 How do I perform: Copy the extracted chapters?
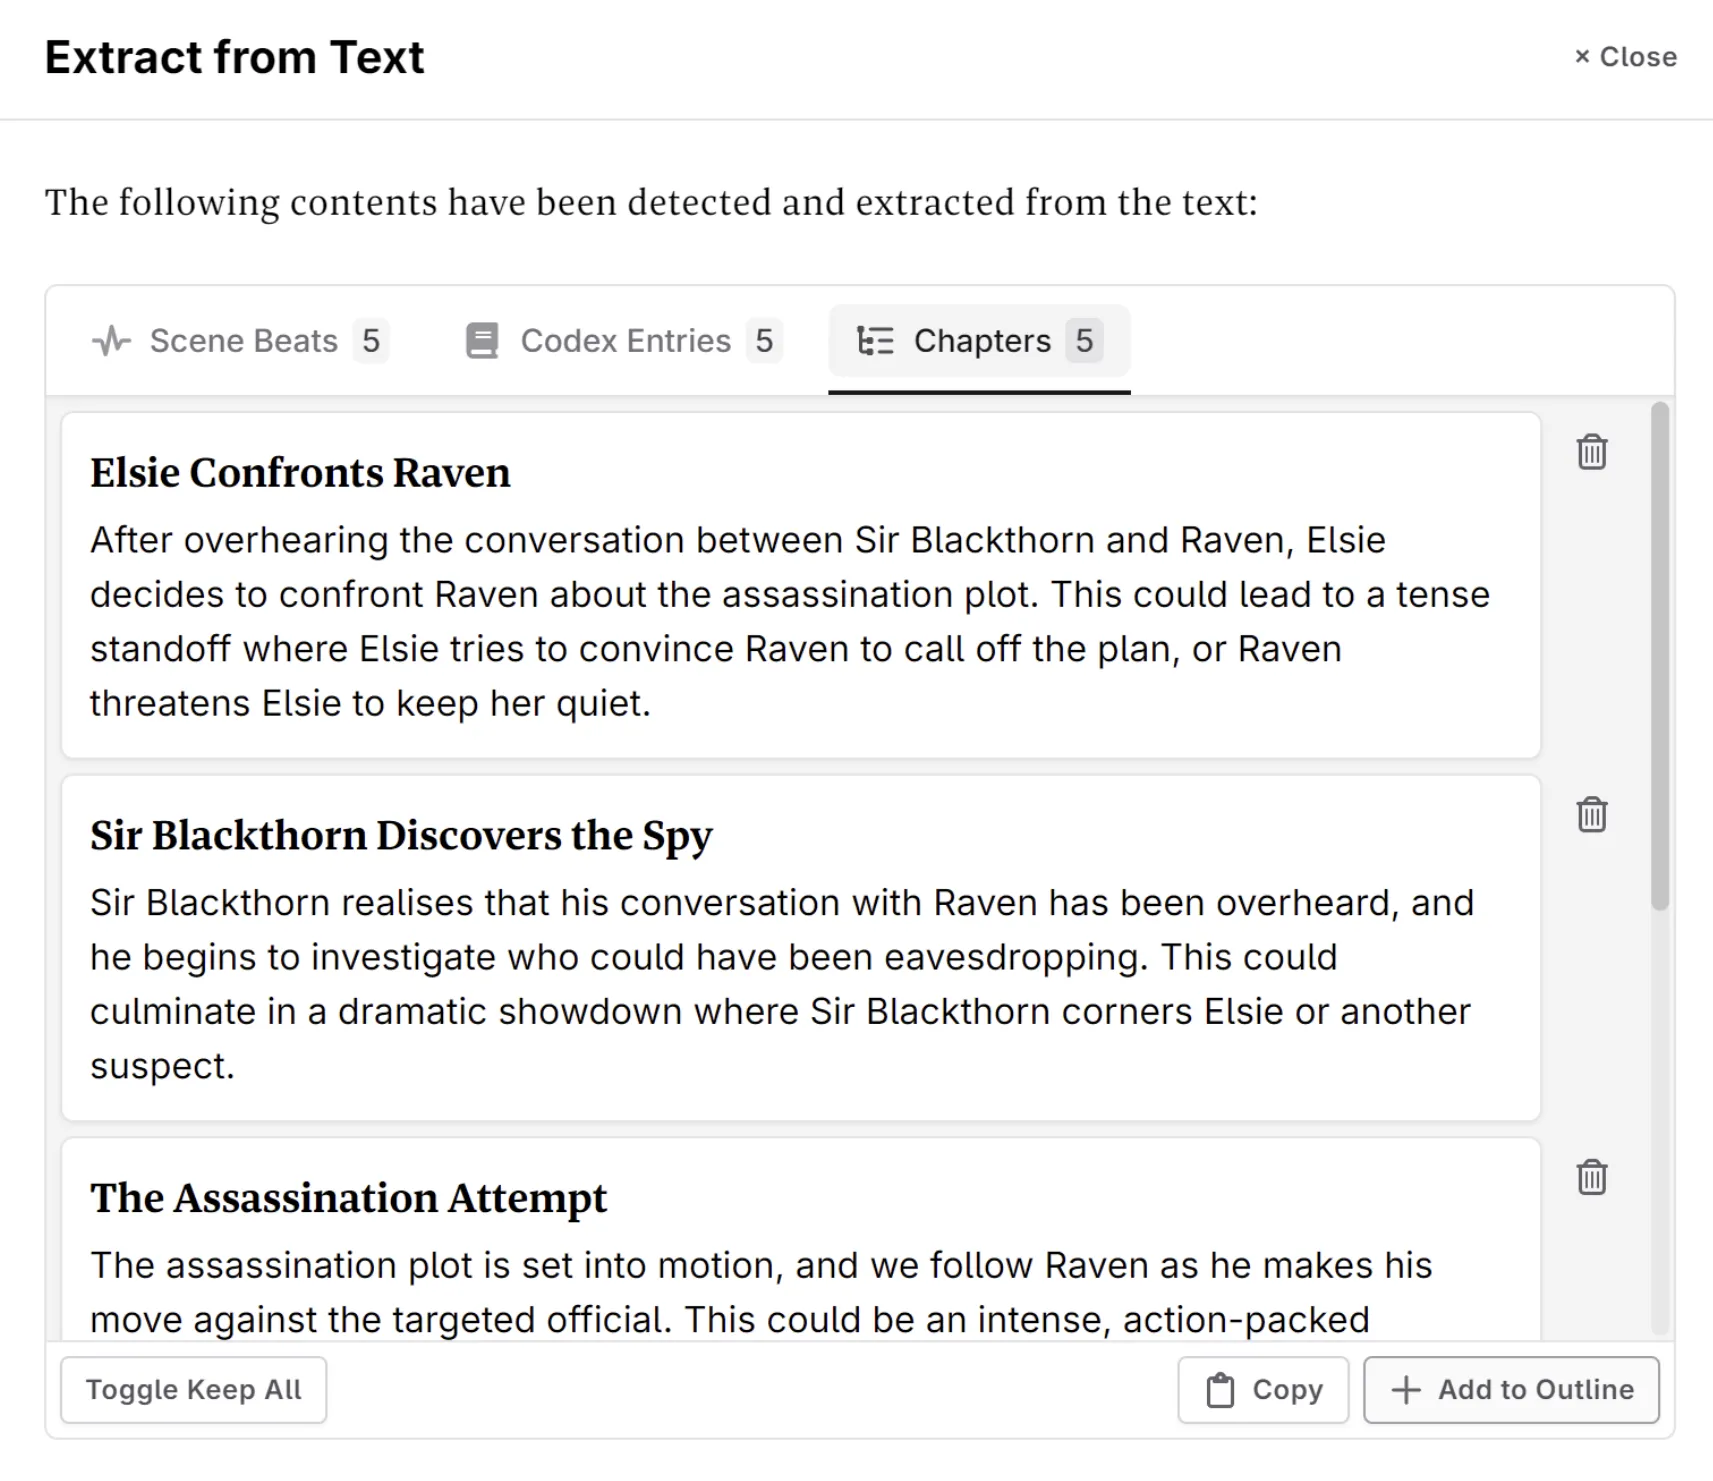coord(1263,1390)
